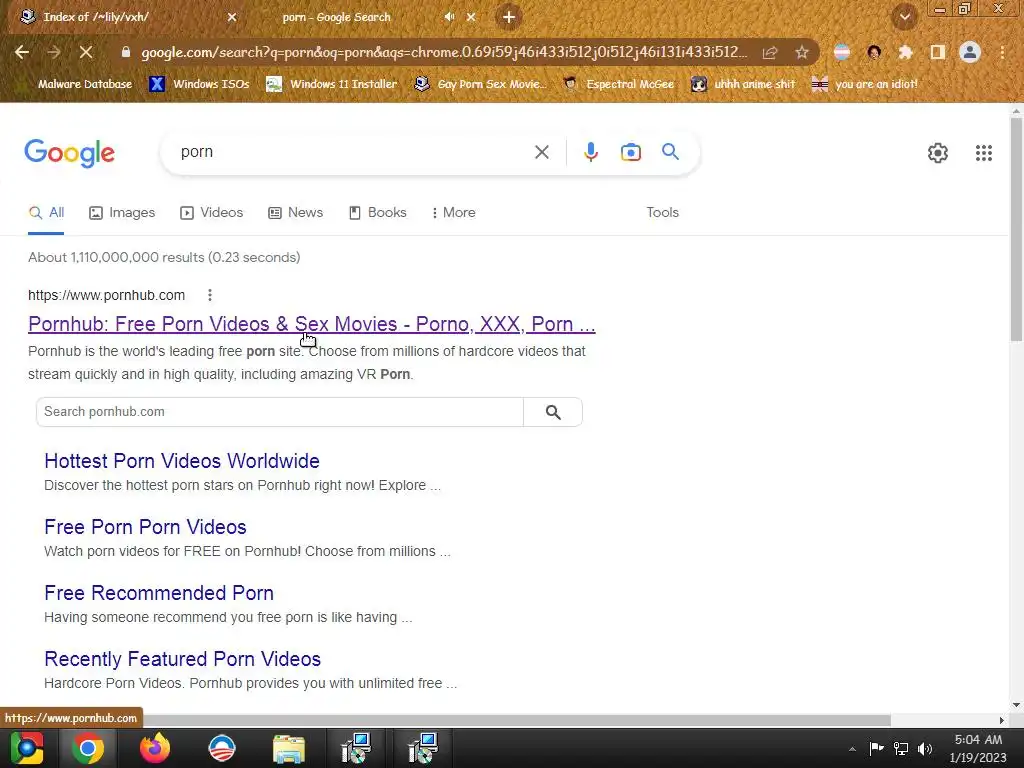Click the Google search text field
The image size is (1024, 768).
(353, 152)
